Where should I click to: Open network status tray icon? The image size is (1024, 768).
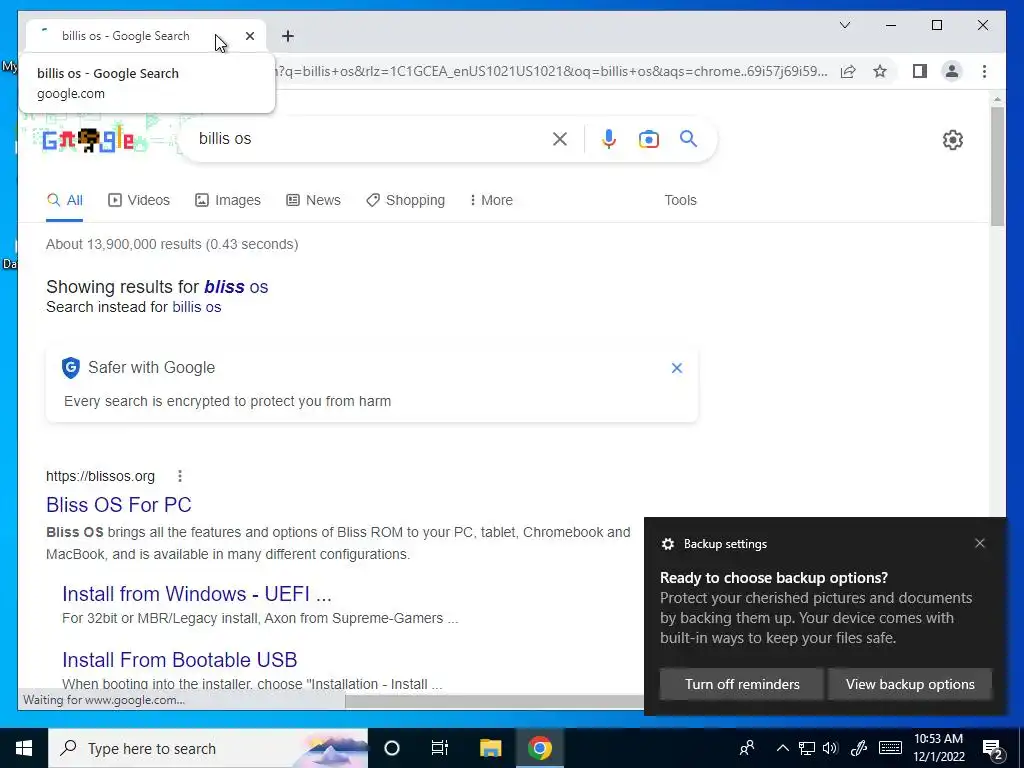point(807,748)
